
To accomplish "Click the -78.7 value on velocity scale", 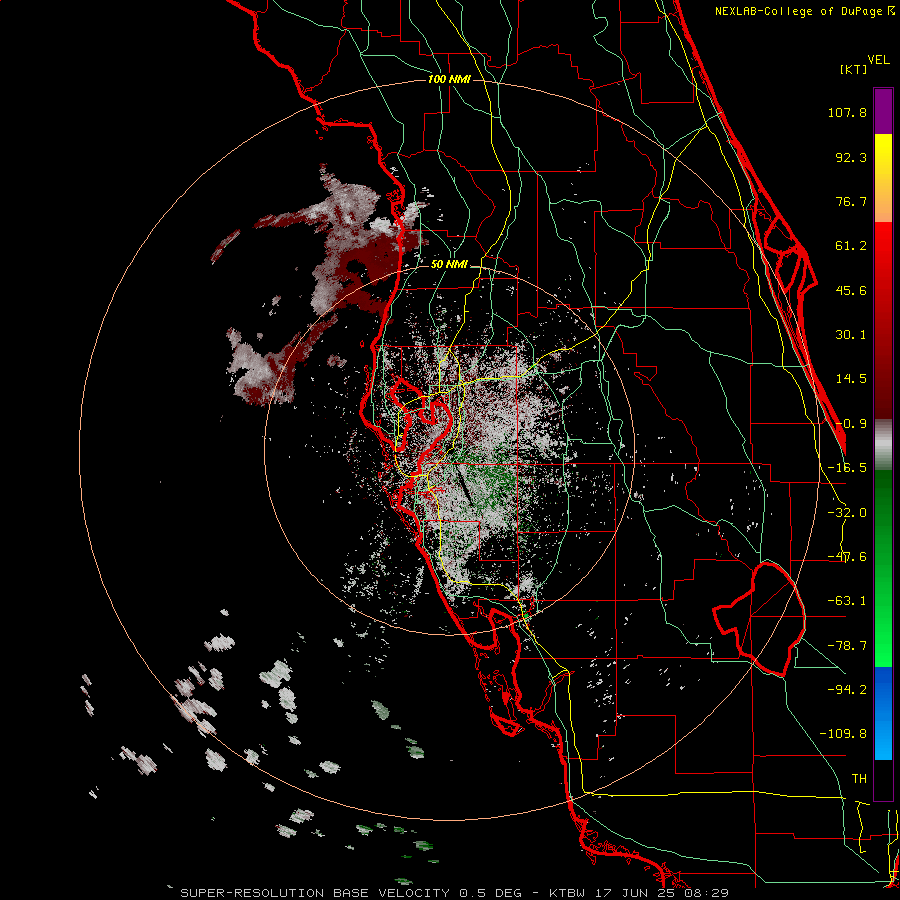I will [847, 646].
